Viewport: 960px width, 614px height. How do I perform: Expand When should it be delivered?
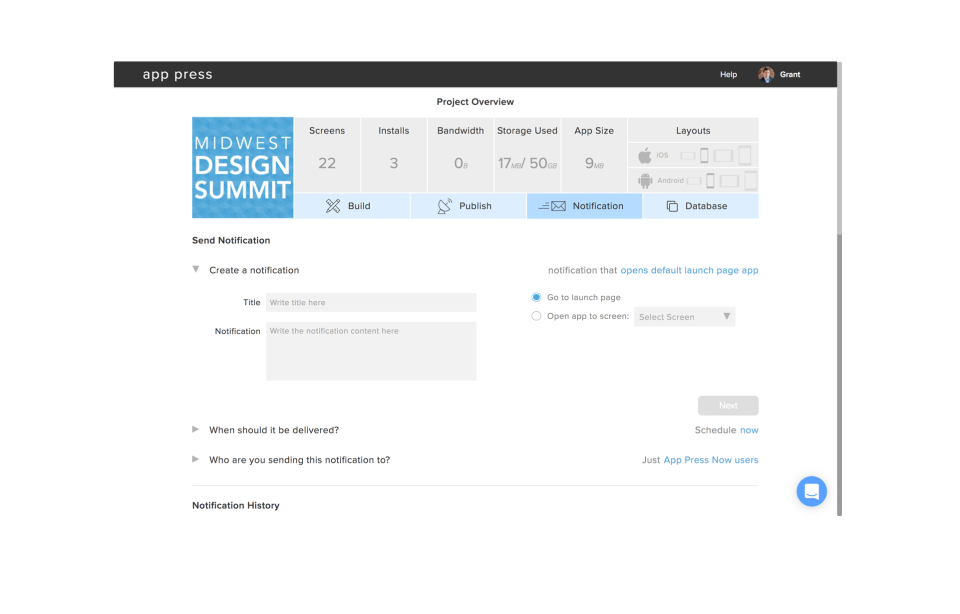coord(195,430)
